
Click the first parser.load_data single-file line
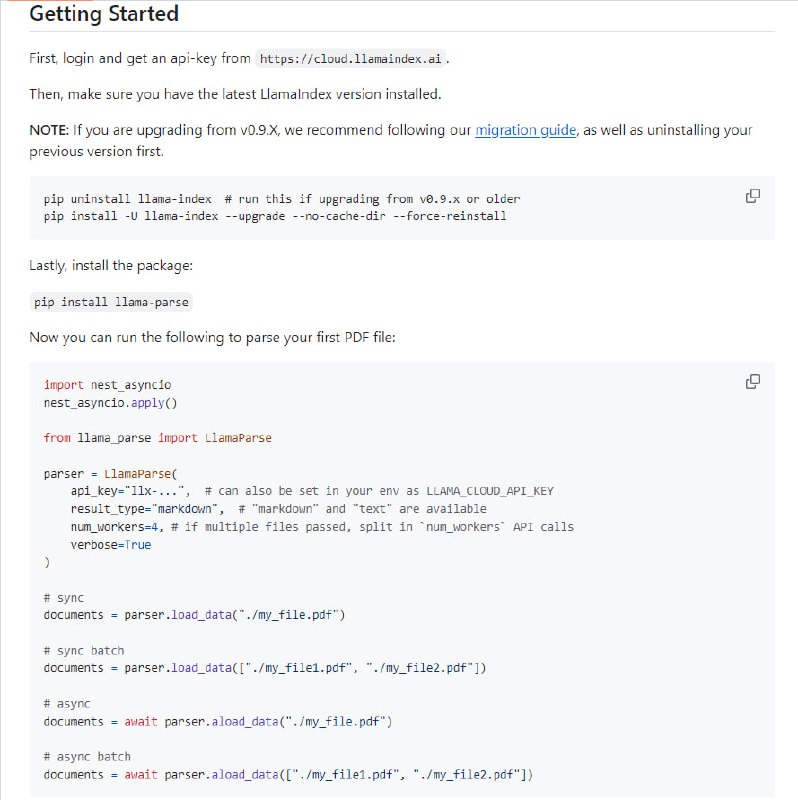pyautogui.click(x=194, y=615)
